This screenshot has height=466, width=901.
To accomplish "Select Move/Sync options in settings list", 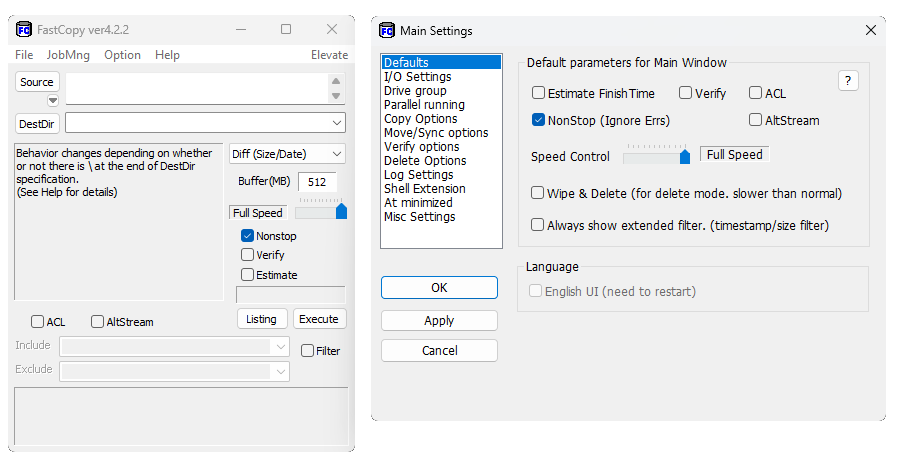I will point(441,132).
